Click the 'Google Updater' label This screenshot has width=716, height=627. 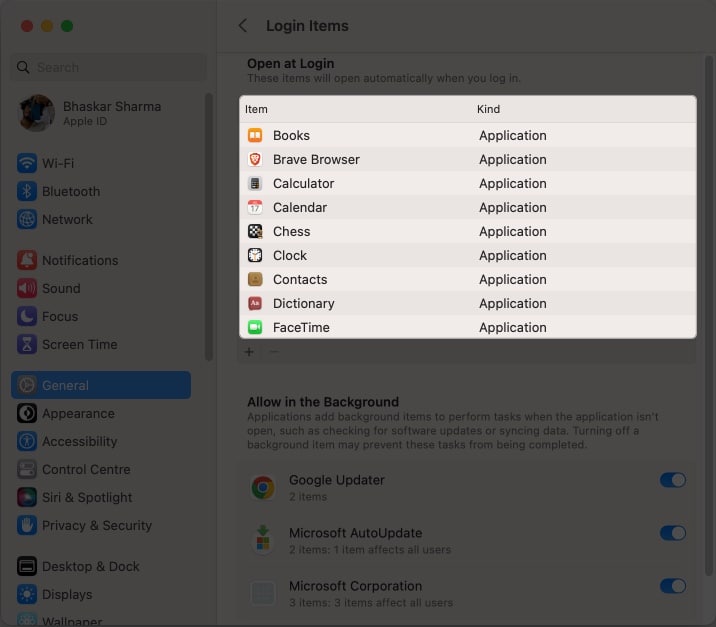coord(337,480)
